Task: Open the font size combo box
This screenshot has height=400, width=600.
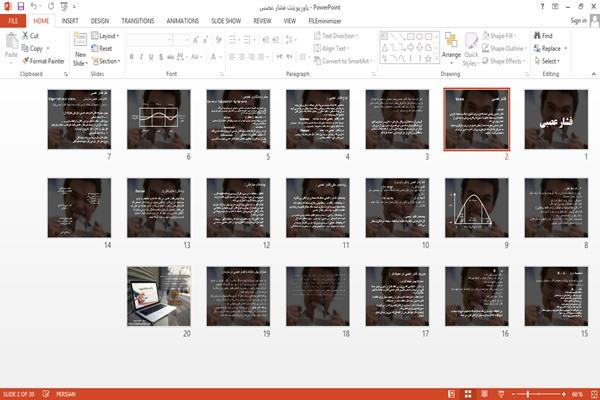Action: click(x=181, y=40)
